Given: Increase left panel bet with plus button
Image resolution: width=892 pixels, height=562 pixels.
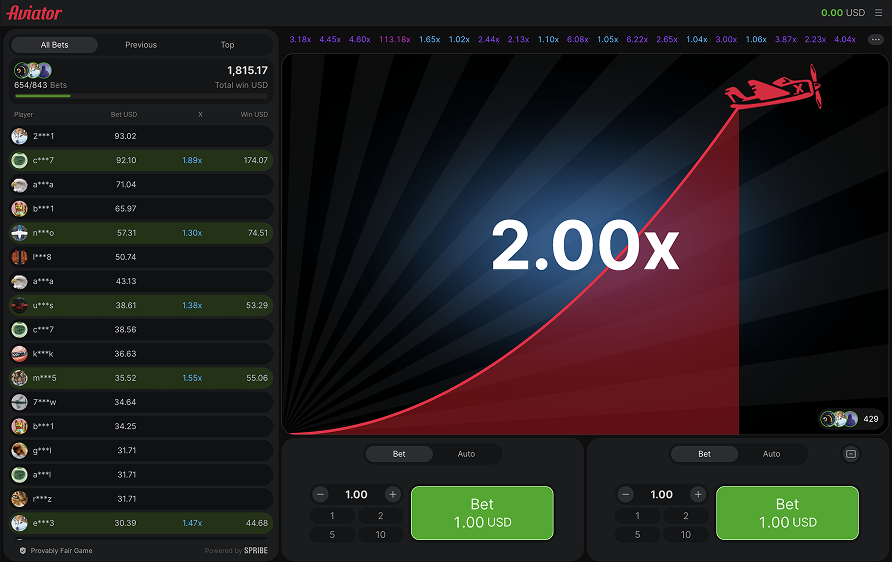Looking at the screenshot, I should click(393, 494).
